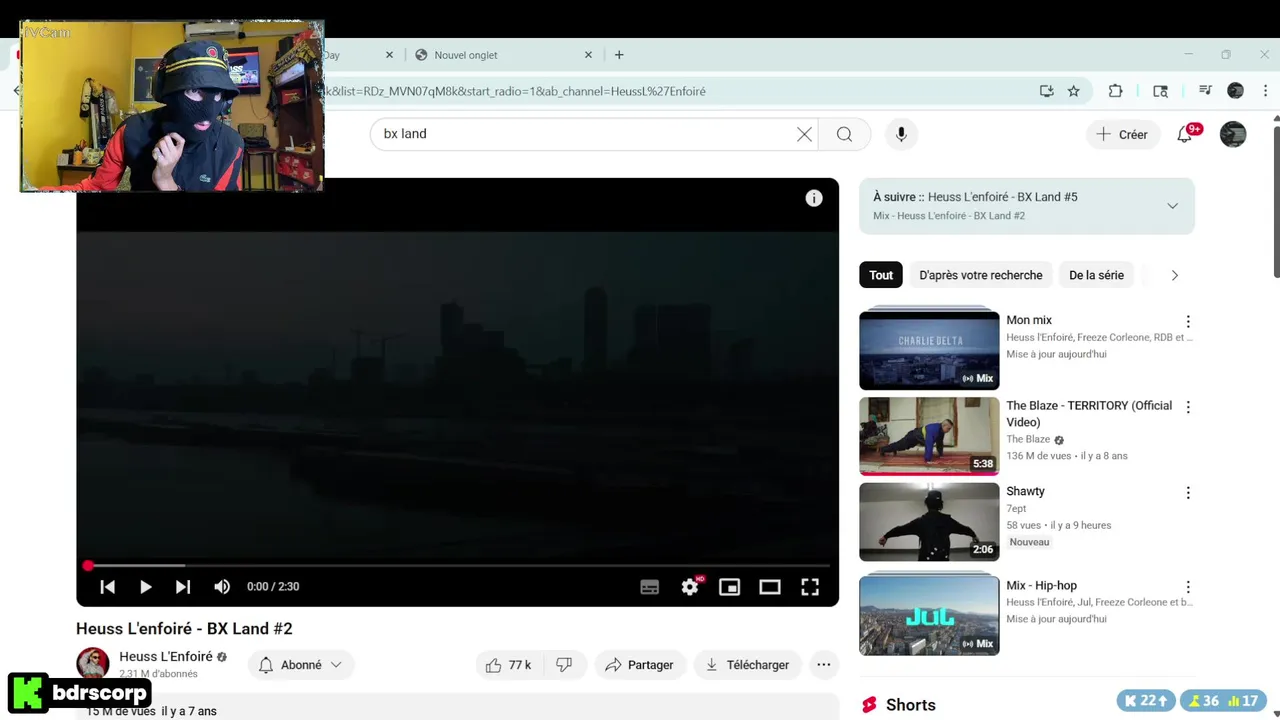Switch to theater mode
Image resolution: width=1280 pixels, height=720 pixels.
coord(770,587)
